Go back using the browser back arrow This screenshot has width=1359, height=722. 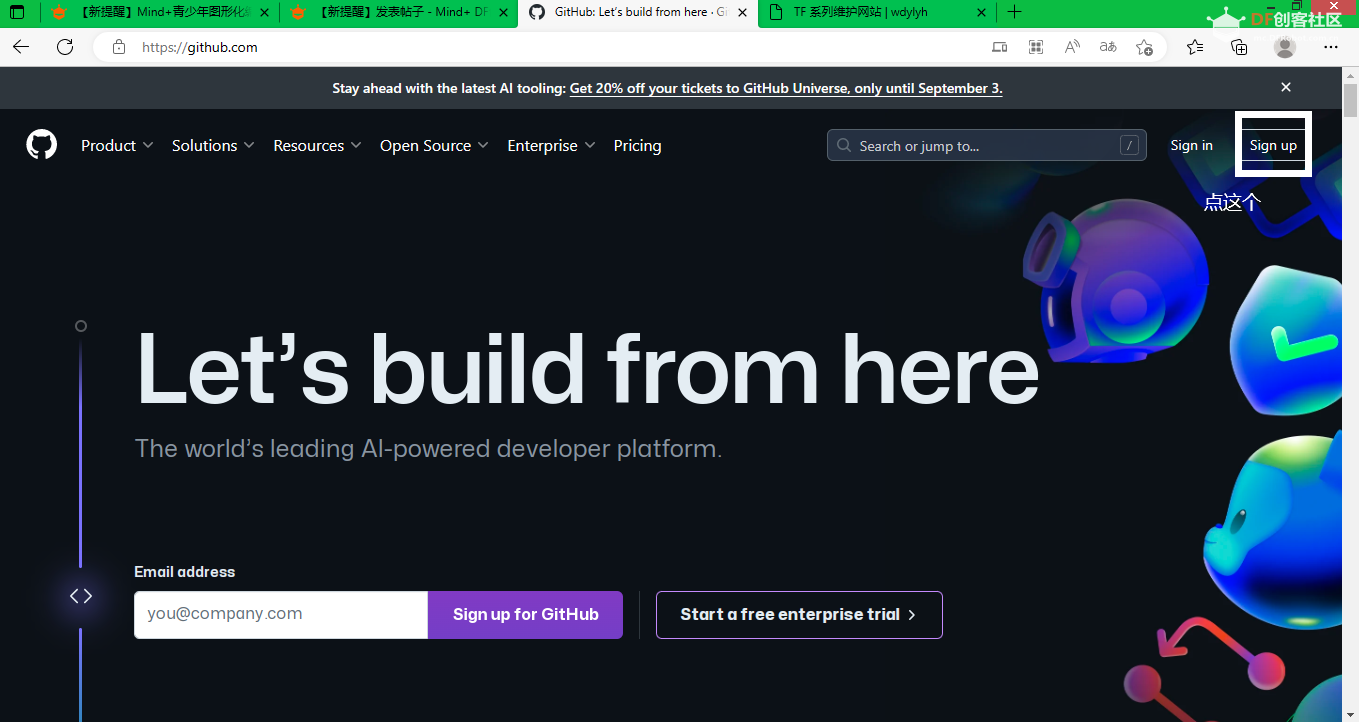tap(21, 47)
